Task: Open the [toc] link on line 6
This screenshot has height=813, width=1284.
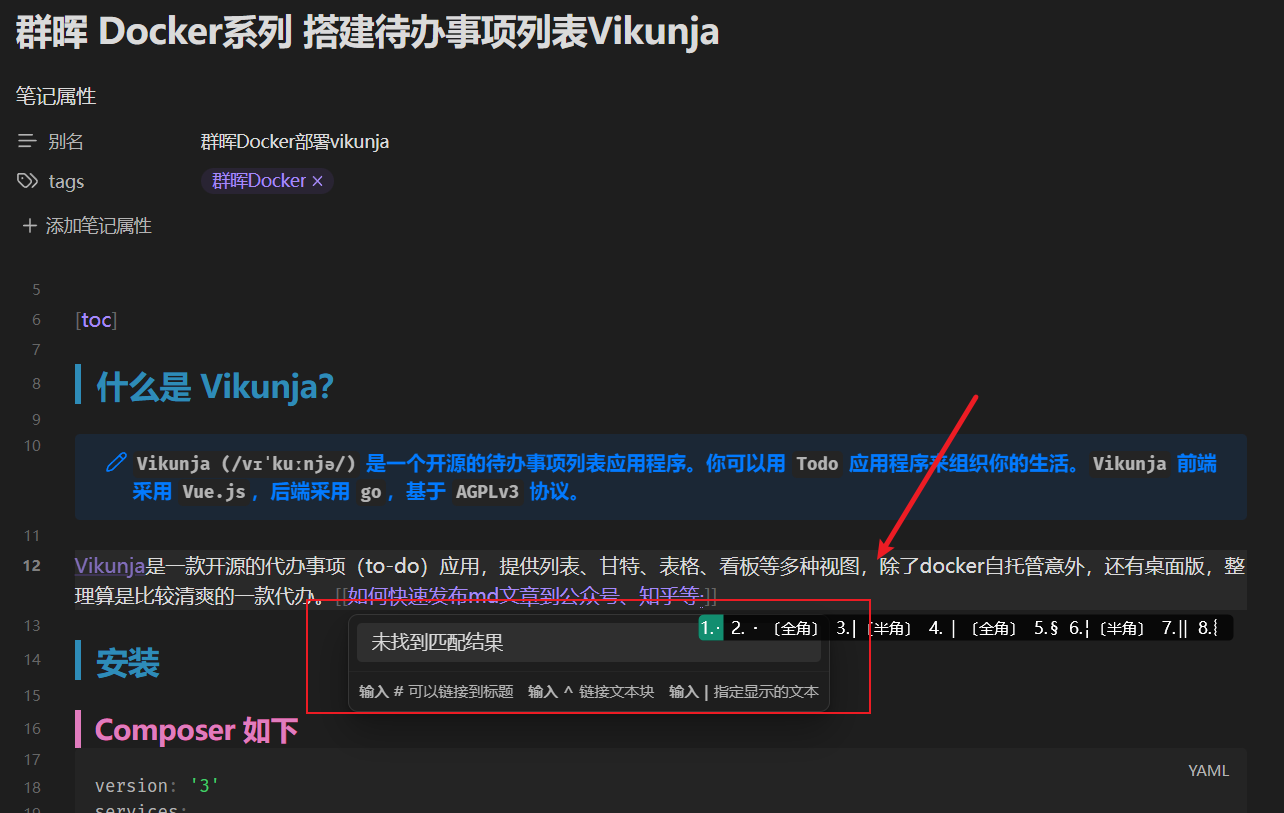Action: 97,320
